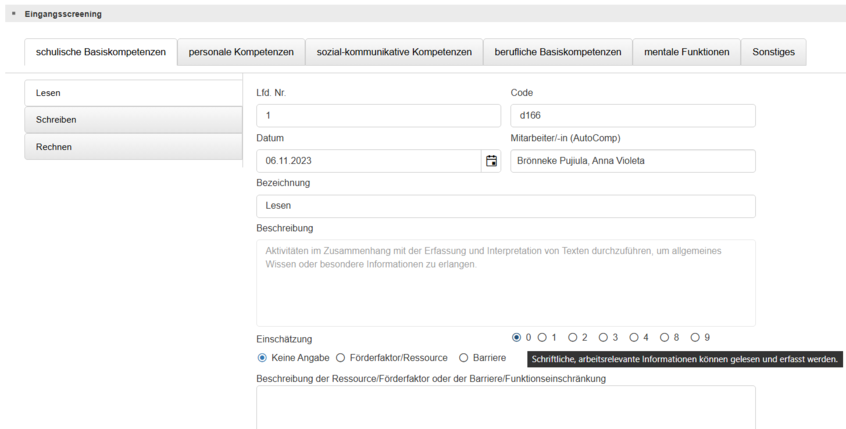Collapse the Eingangsscreening section

point(13,14)
